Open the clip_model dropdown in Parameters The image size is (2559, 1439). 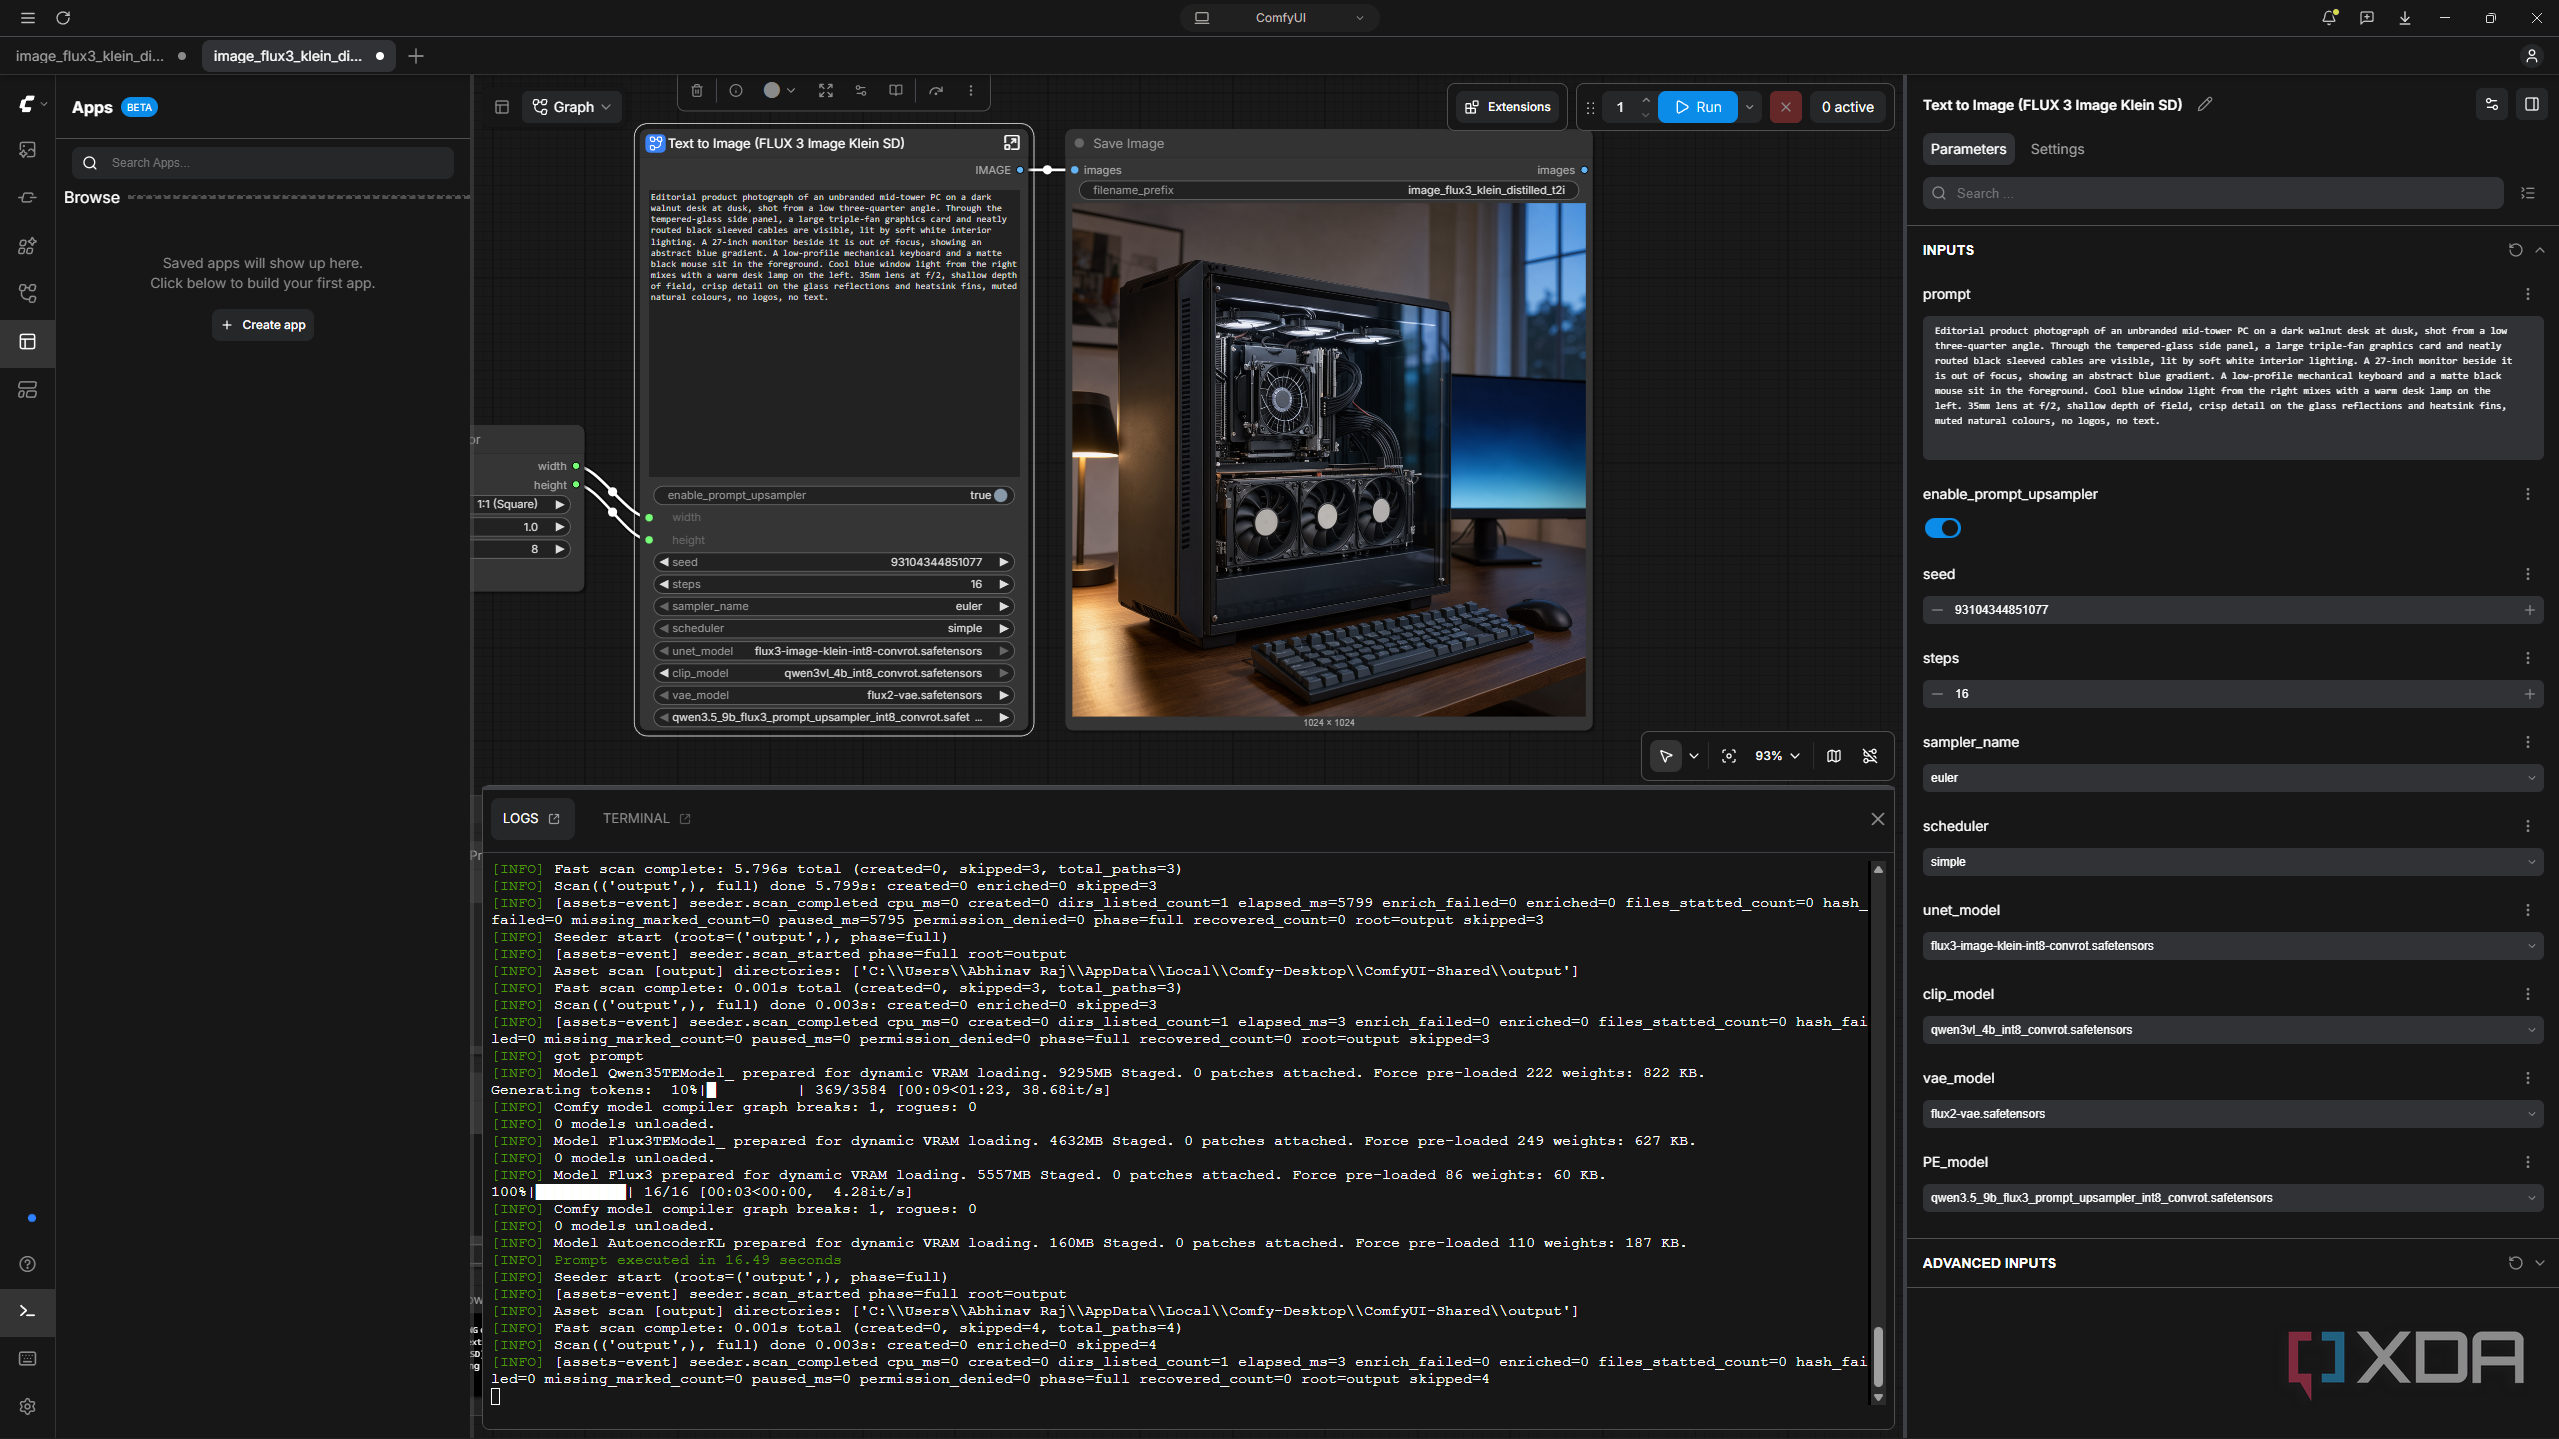tap(2233, 1030)
